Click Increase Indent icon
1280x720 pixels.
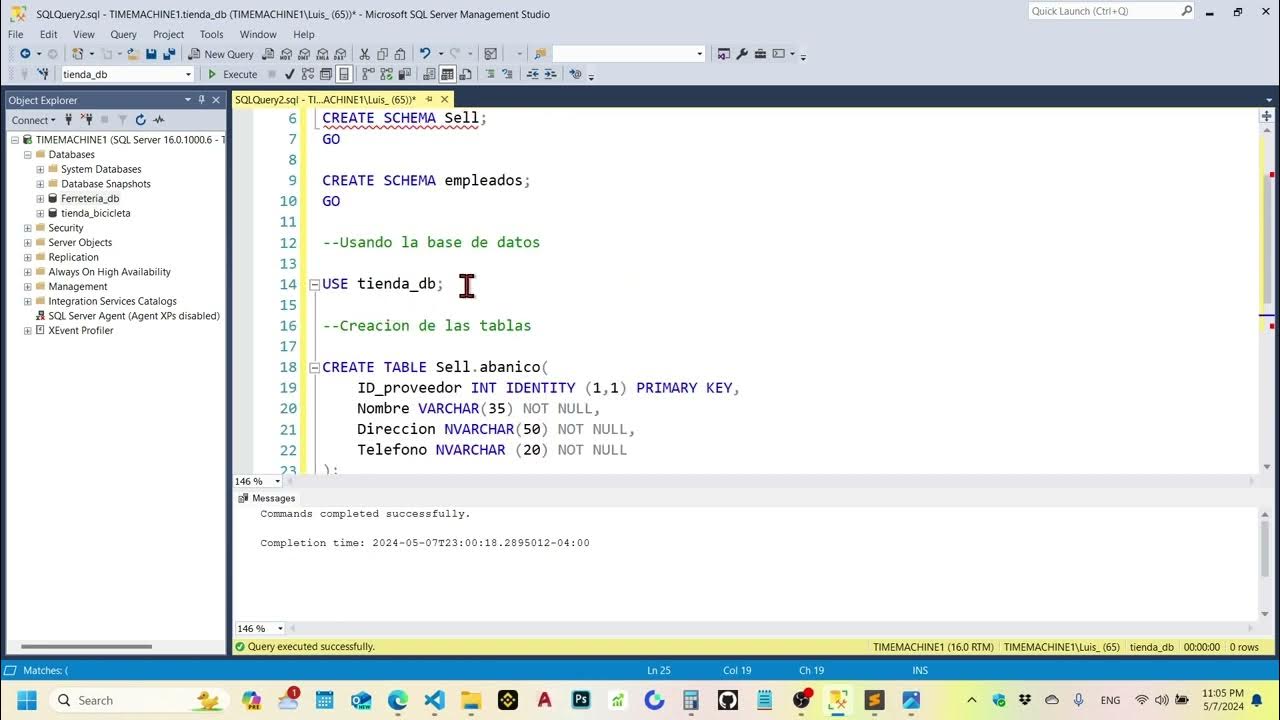[551, 74]
